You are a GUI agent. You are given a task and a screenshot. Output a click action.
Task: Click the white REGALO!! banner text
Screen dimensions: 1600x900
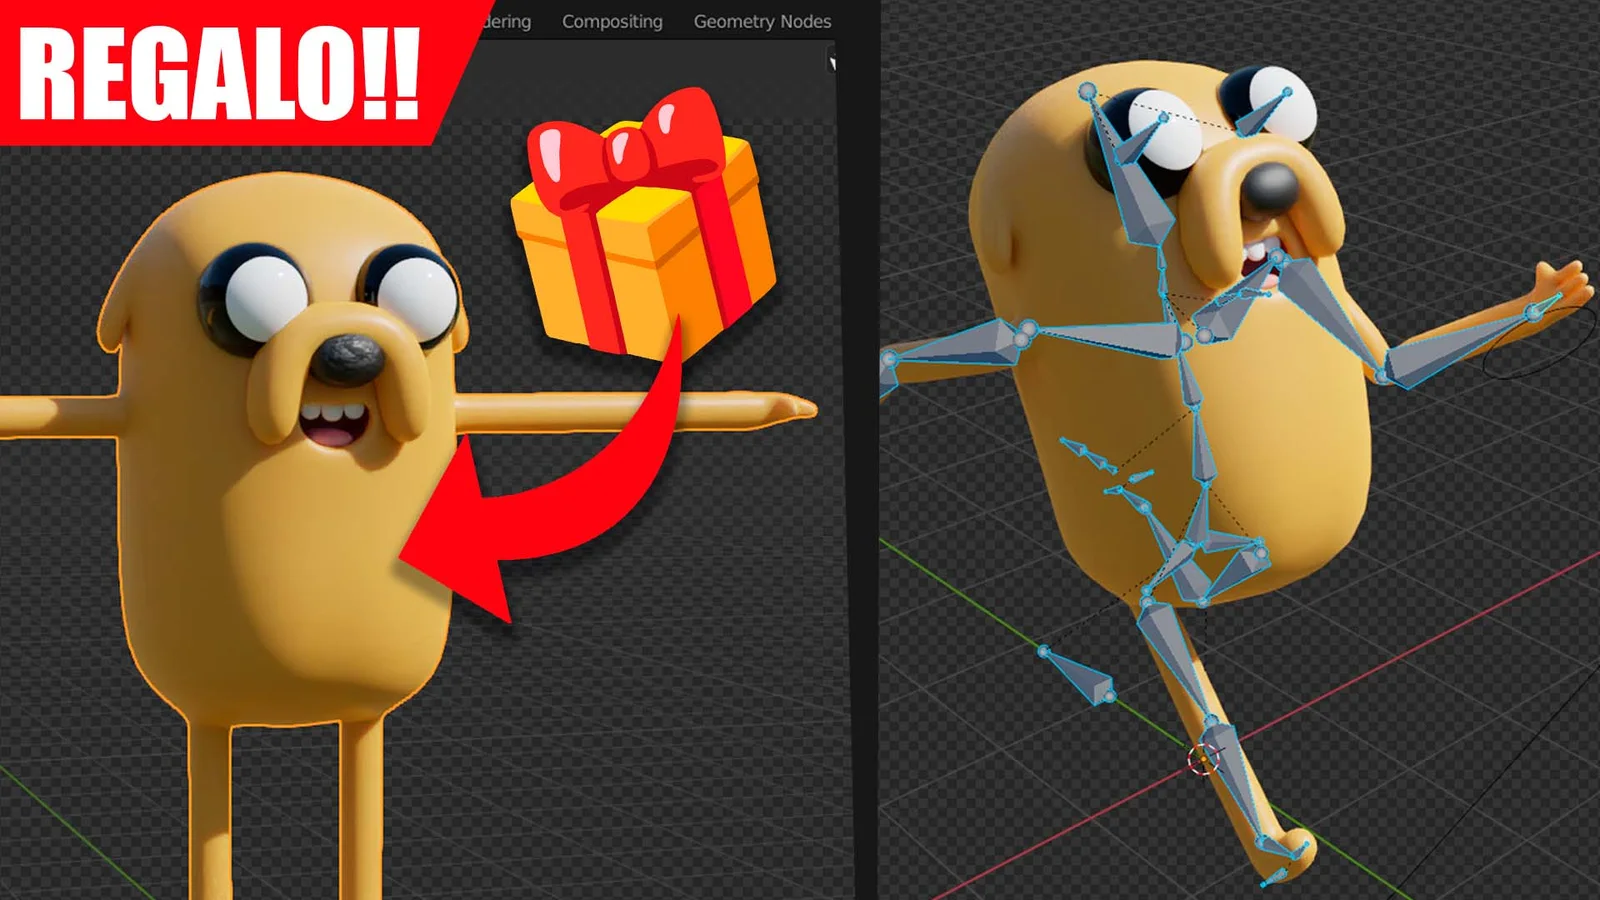tap(218, 74)
